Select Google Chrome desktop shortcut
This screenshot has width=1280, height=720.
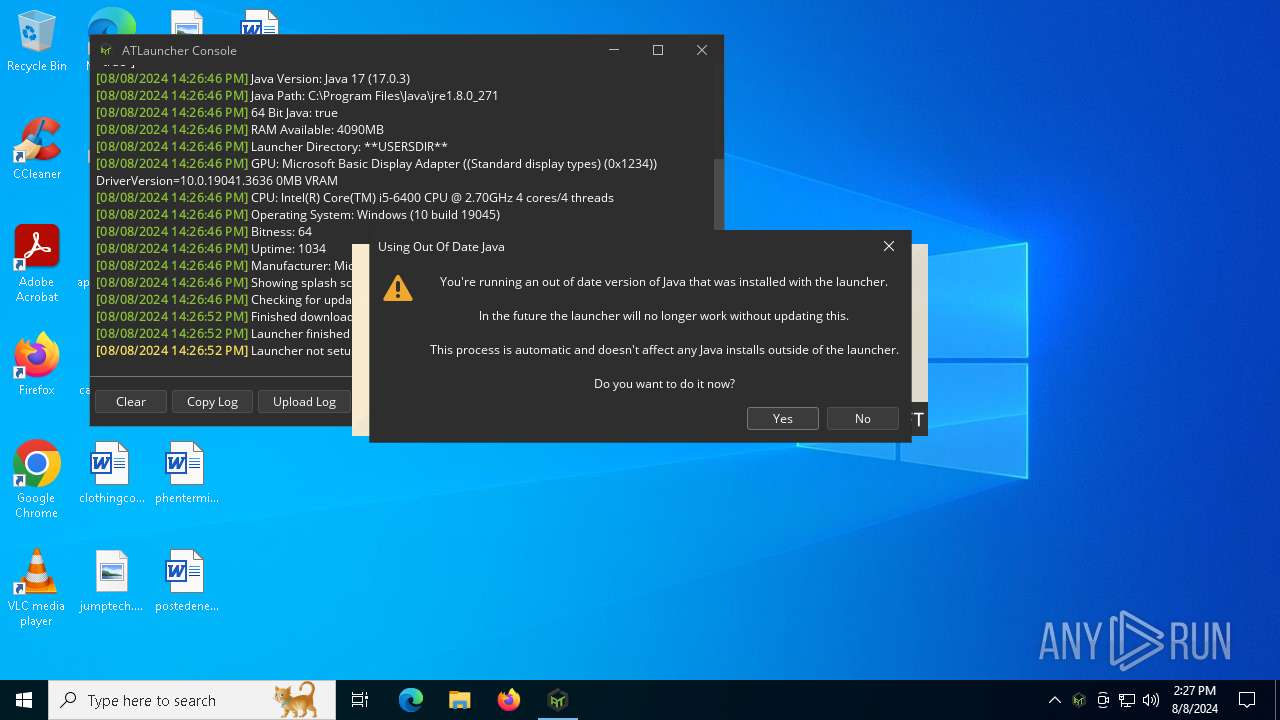[37, 480]
